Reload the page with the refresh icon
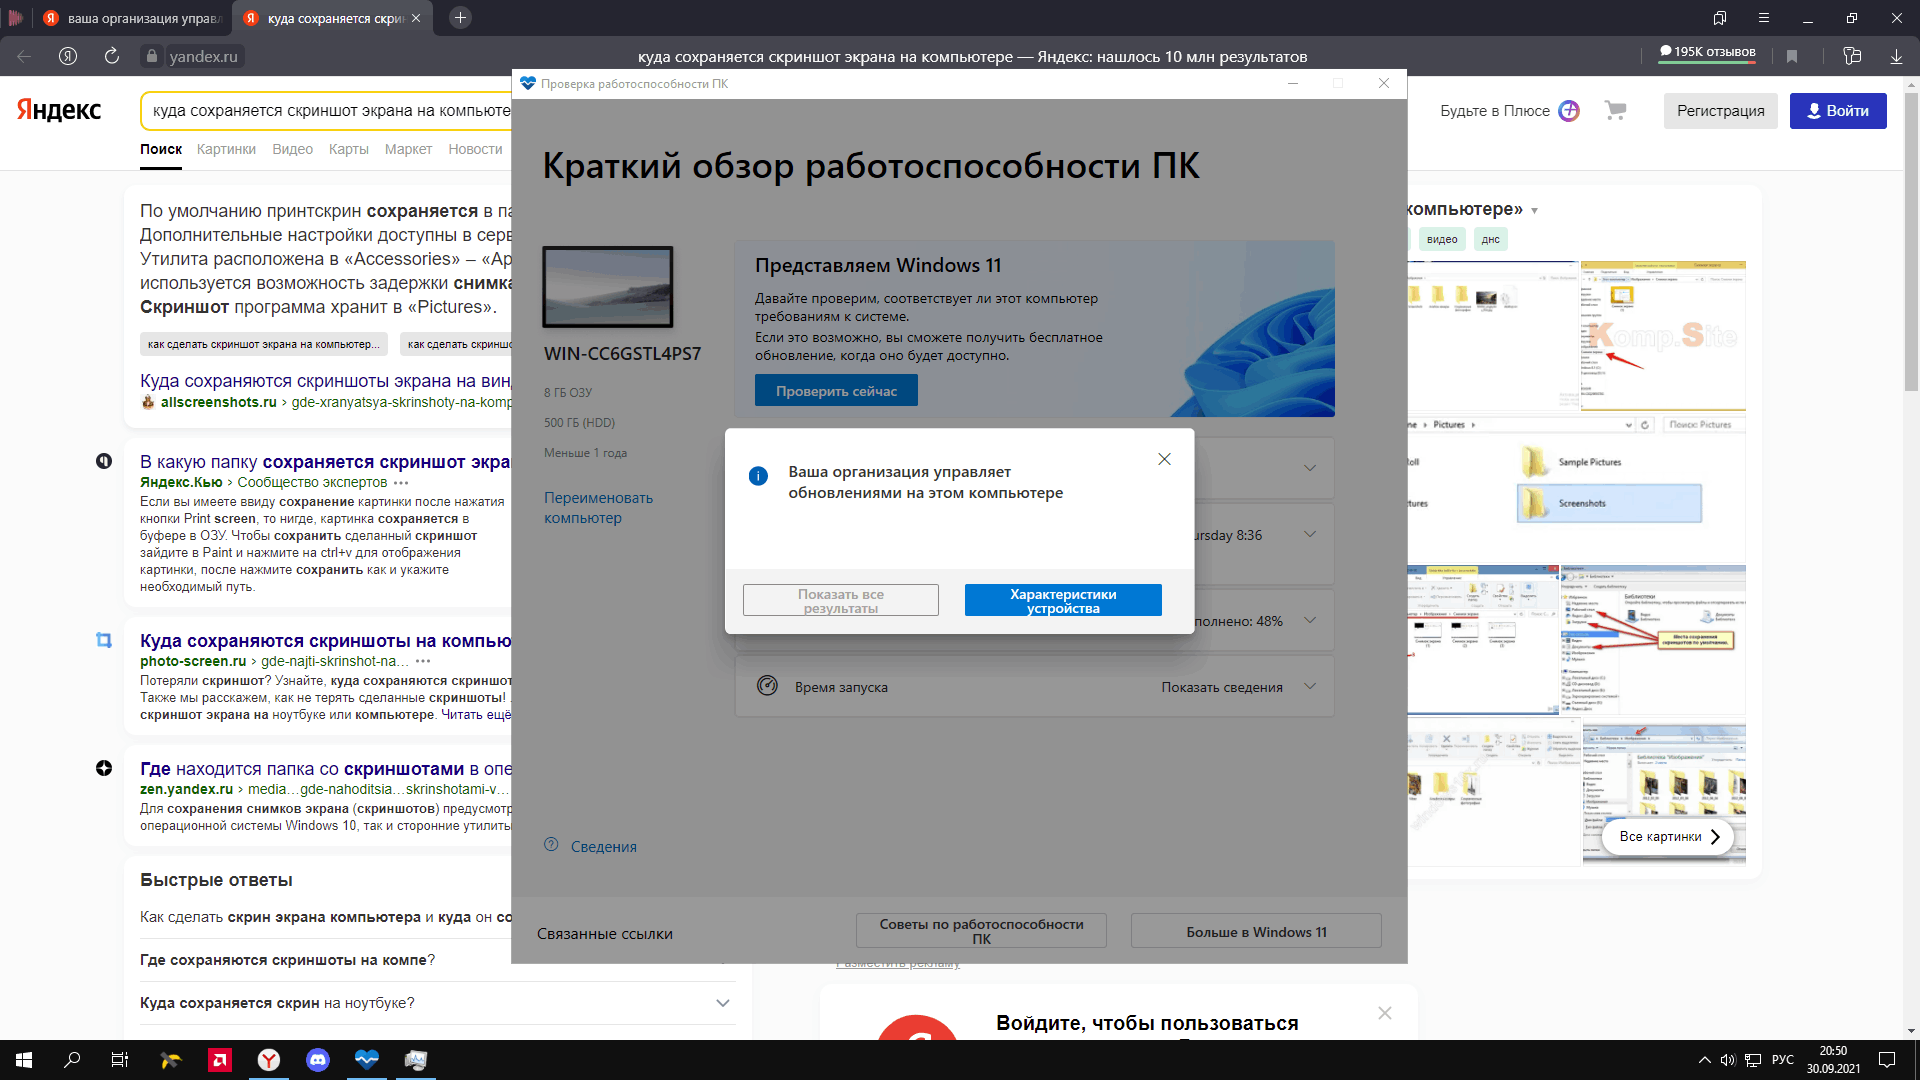The width and height of the screenshot is (1920, 1080). 112,57
